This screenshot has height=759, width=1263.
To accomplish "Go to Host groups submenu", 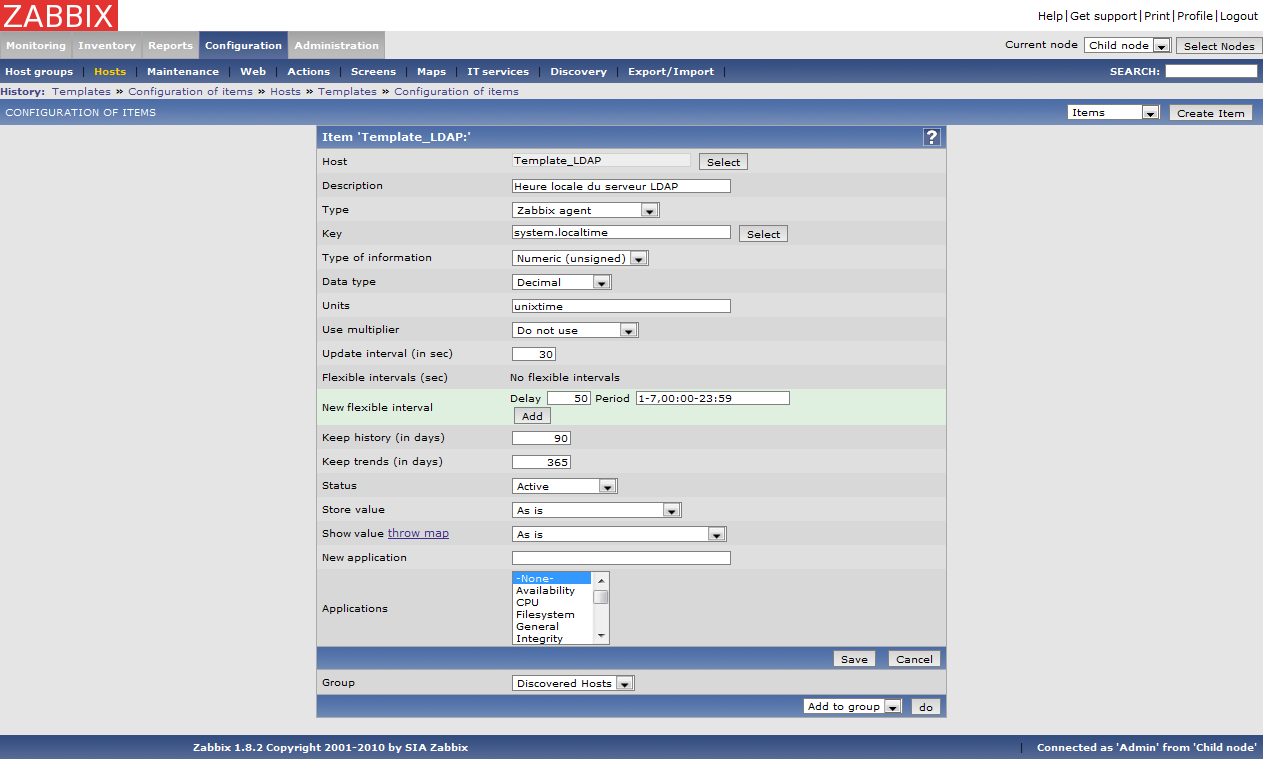I will click(39, 72).
